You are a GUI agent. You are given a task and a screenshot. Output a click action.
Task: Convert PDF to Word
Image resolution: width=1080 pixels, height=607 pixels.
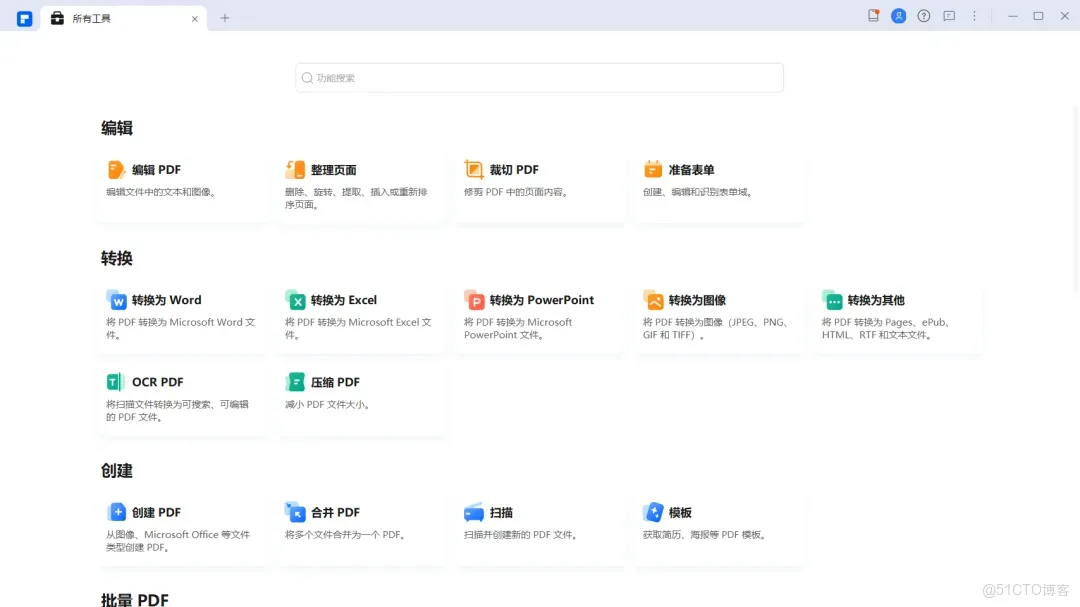click(x=166, y=299)
